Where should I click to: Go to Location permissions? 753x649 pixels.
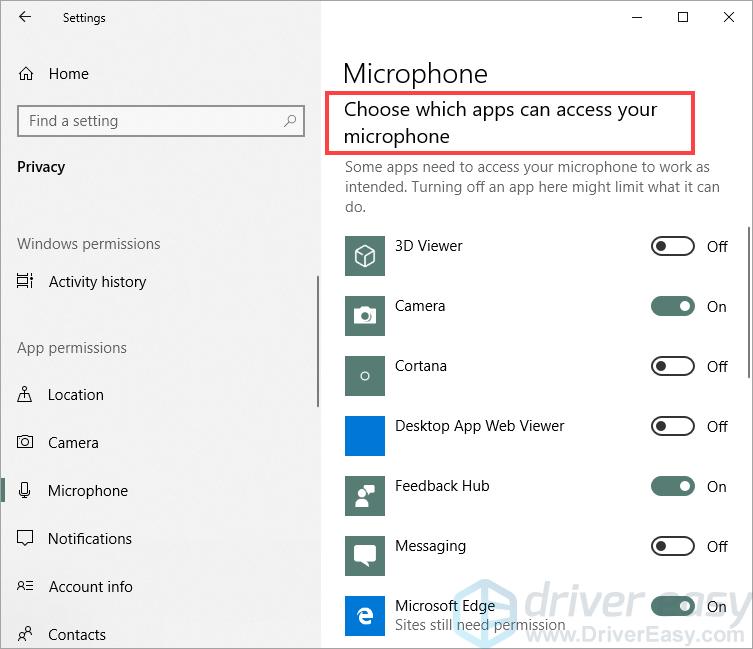(x=75, y=394)
